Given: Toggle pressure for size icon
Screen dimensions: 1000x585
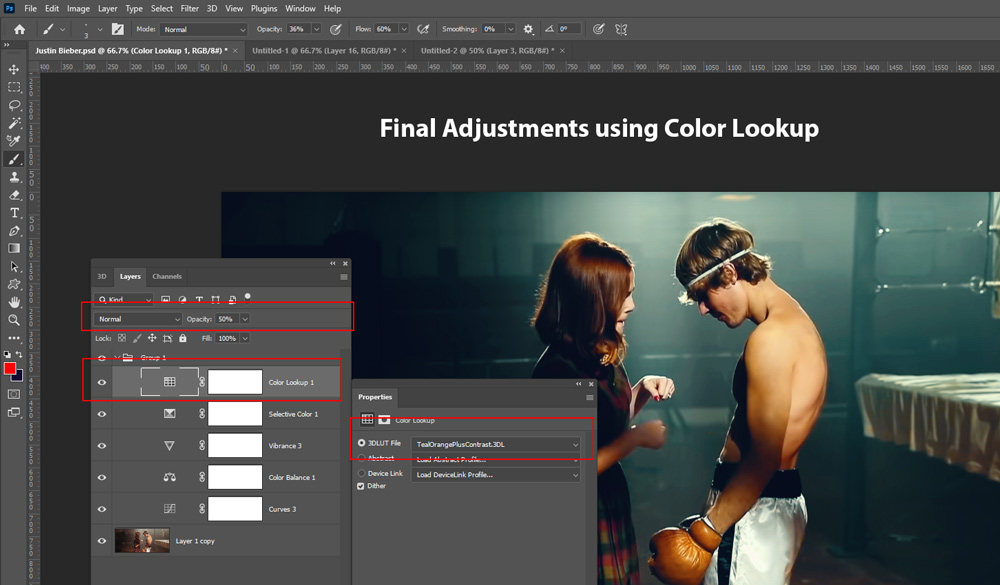Looking at the screenshot, I should pos(598,29).
